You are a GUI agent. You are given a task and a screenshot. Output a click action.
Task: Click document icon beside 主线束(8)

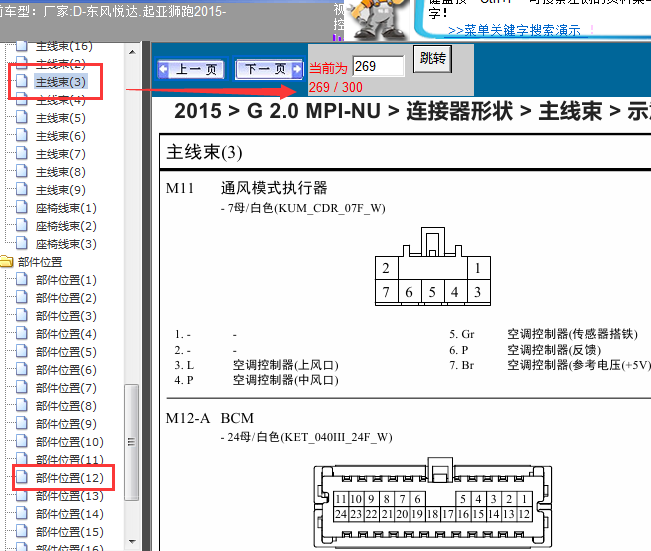22,171
